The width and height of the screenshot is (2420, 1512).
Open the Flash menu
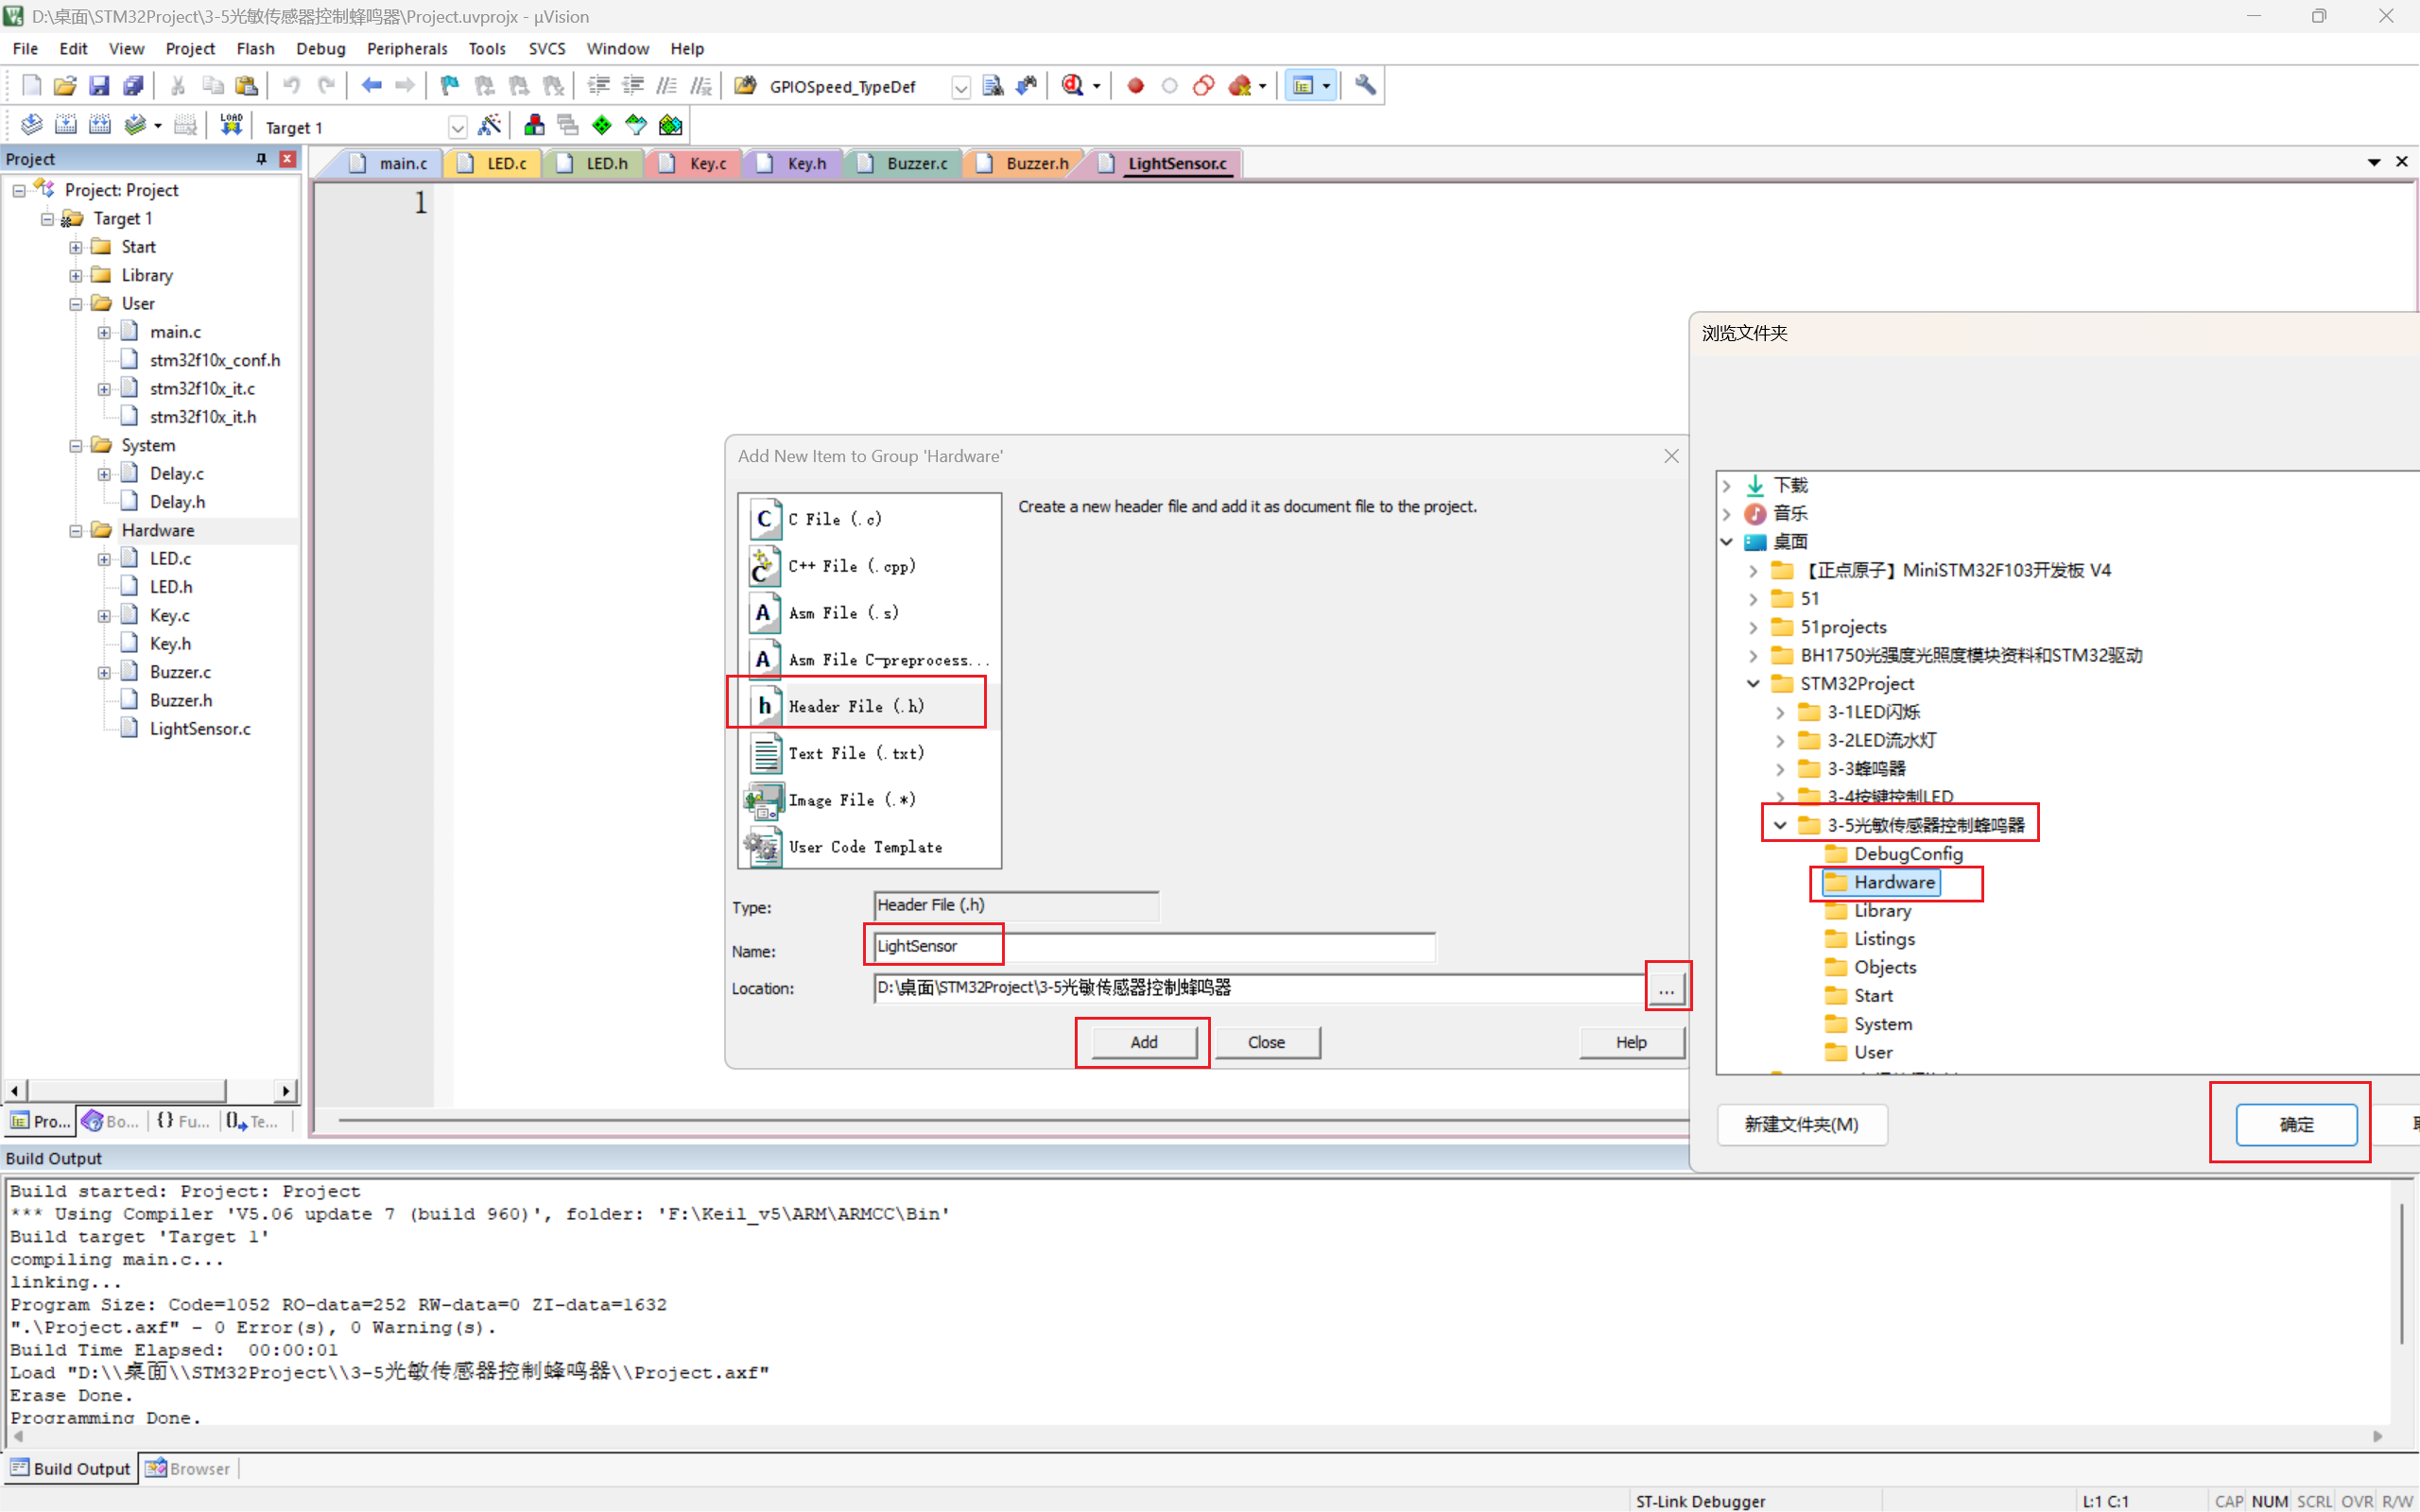tap(255, 48)
